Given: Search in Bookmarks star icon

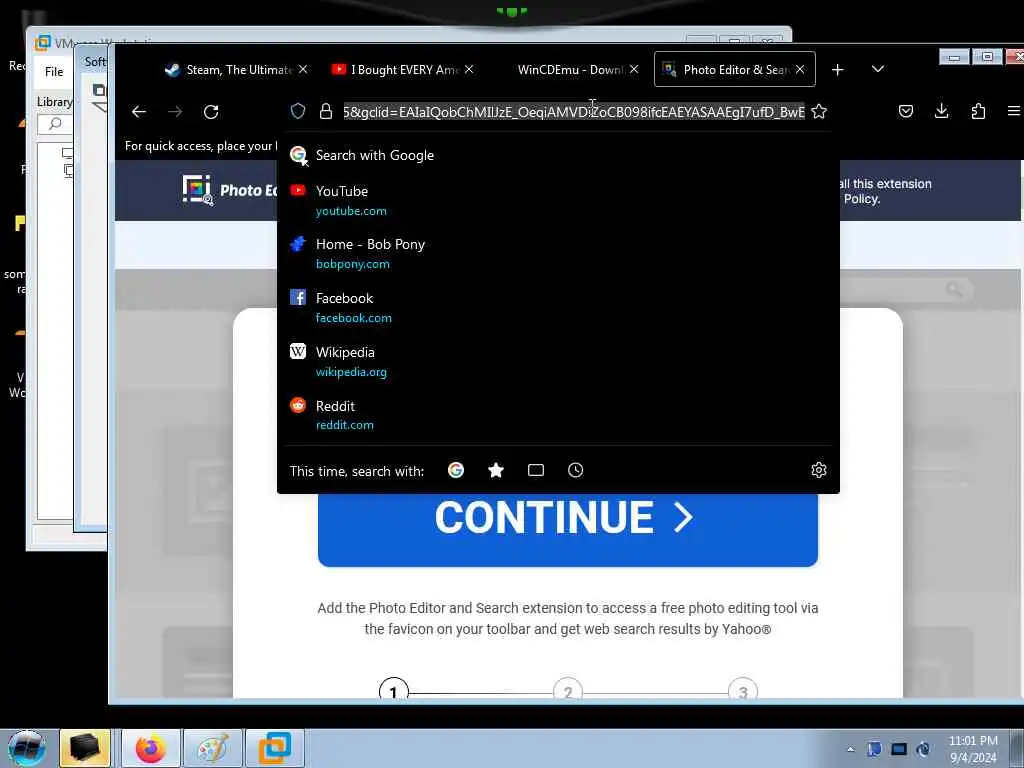Looking at the screenshot, I should click(x=496, y=470).
